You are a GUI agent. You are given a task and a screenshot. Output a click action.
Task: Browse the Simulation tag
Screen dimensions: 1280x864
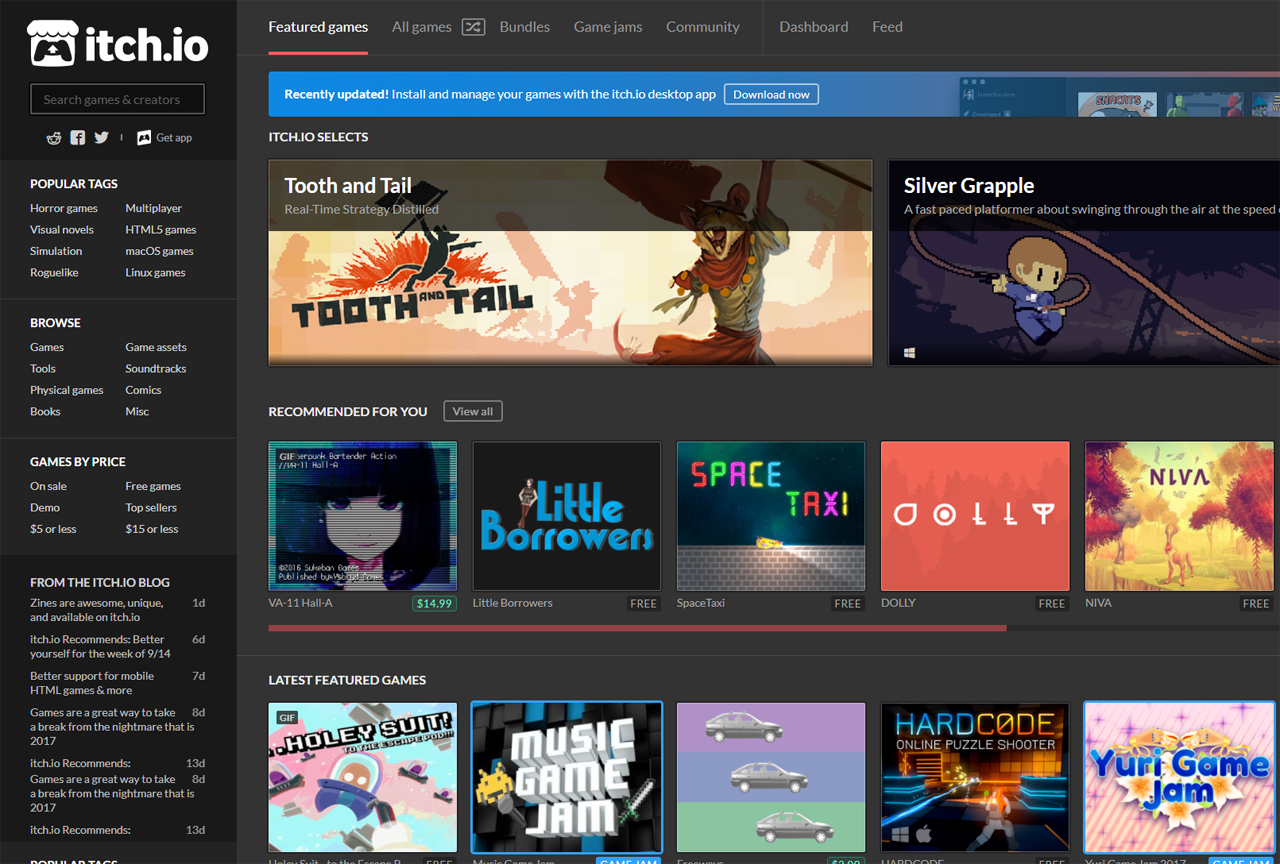[56, 251]
